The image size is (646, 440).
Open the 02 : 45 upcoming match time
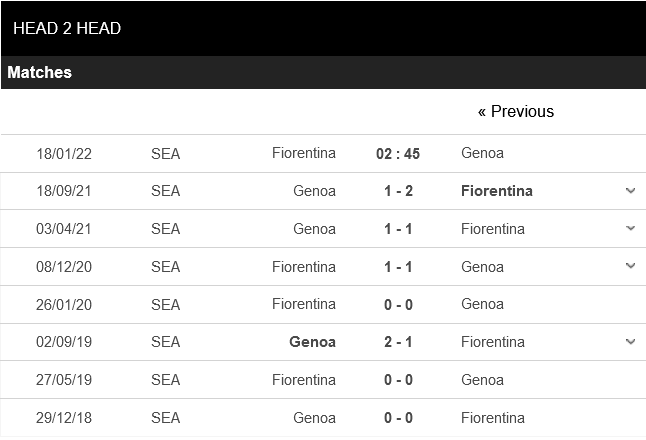[x=398, y=154]
